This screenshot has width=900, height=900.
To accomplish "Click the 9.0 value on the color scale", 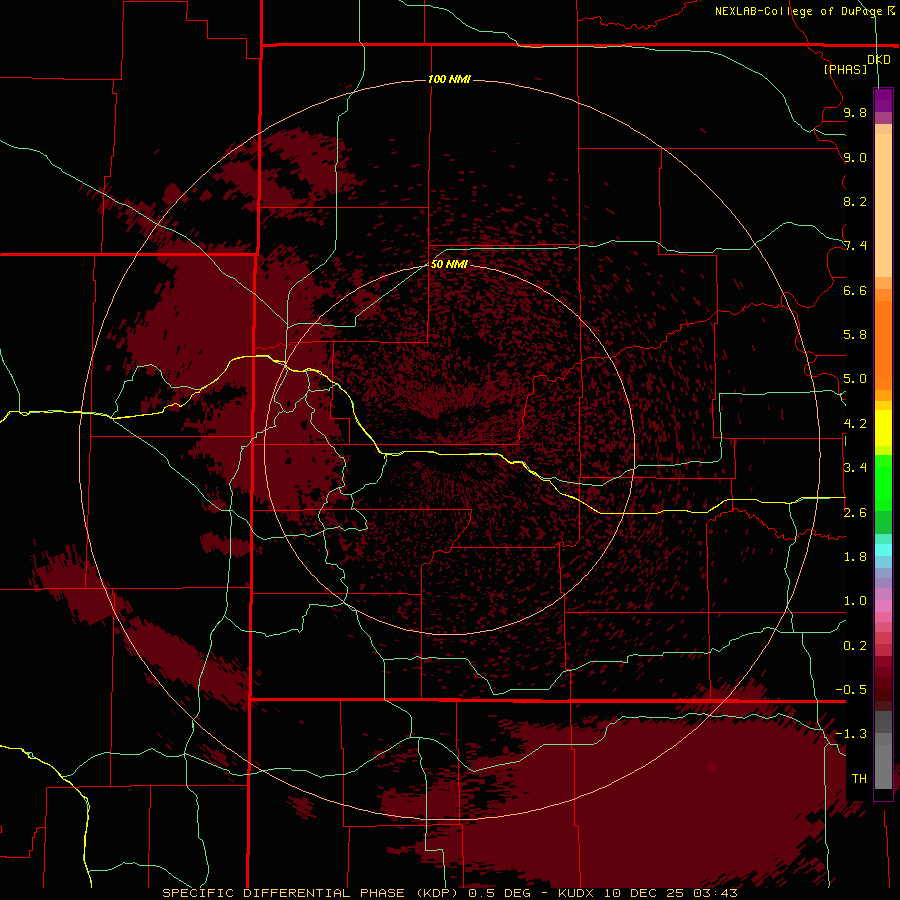I will [855, 157].
